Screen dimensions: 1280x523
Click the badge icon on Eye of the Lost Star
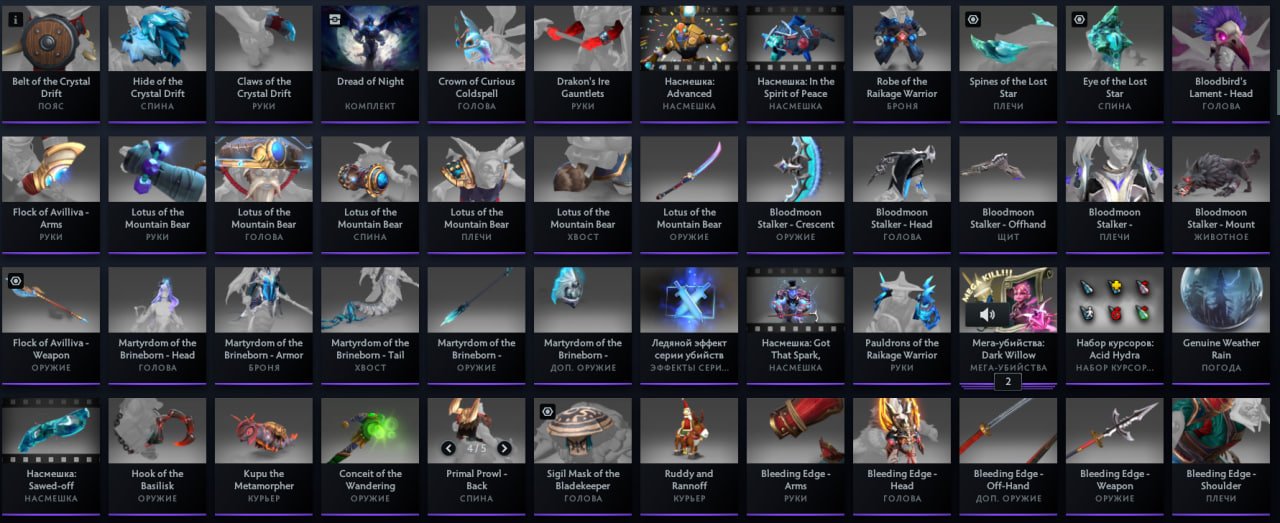click(1078, 19)
